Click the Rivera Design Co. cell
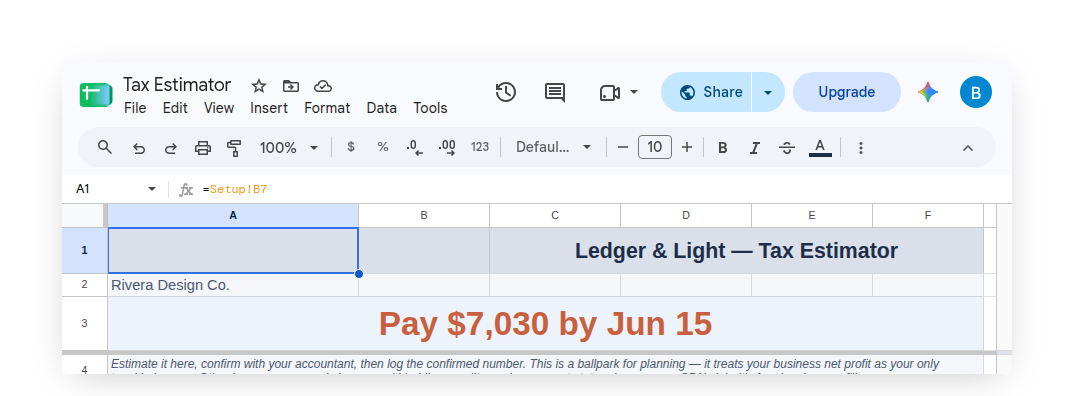 [x=233, y=285]
